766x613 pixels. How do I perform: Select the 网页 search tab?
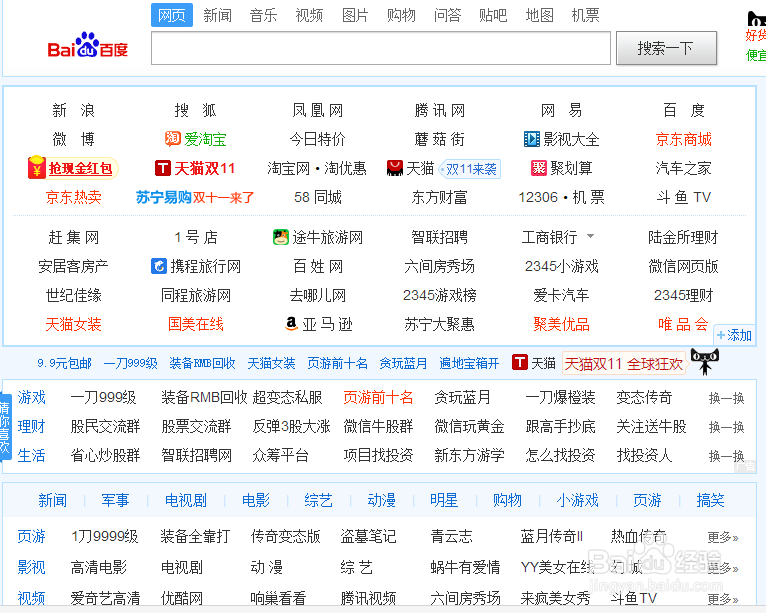pos(172,15)
